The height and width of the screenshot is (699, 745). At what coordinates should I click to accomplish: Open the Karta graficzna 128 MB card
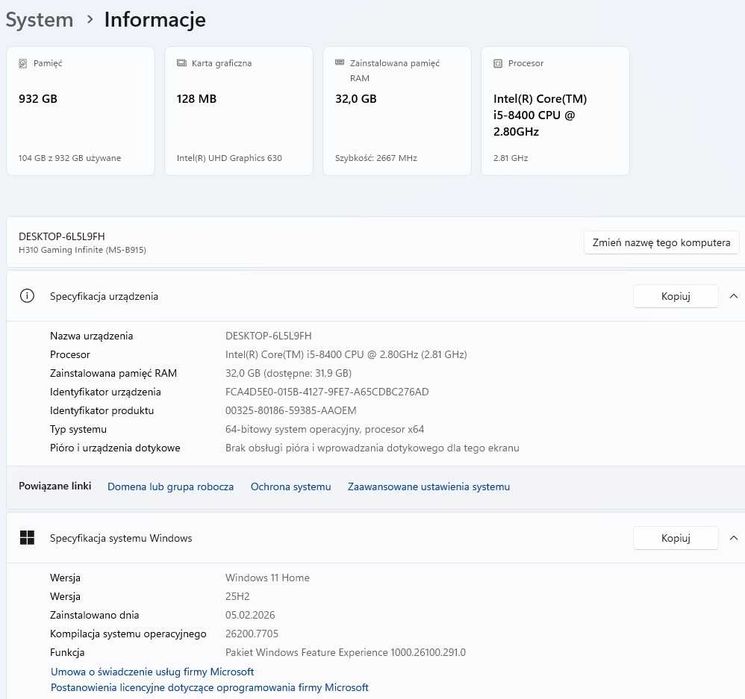[239, 111]
